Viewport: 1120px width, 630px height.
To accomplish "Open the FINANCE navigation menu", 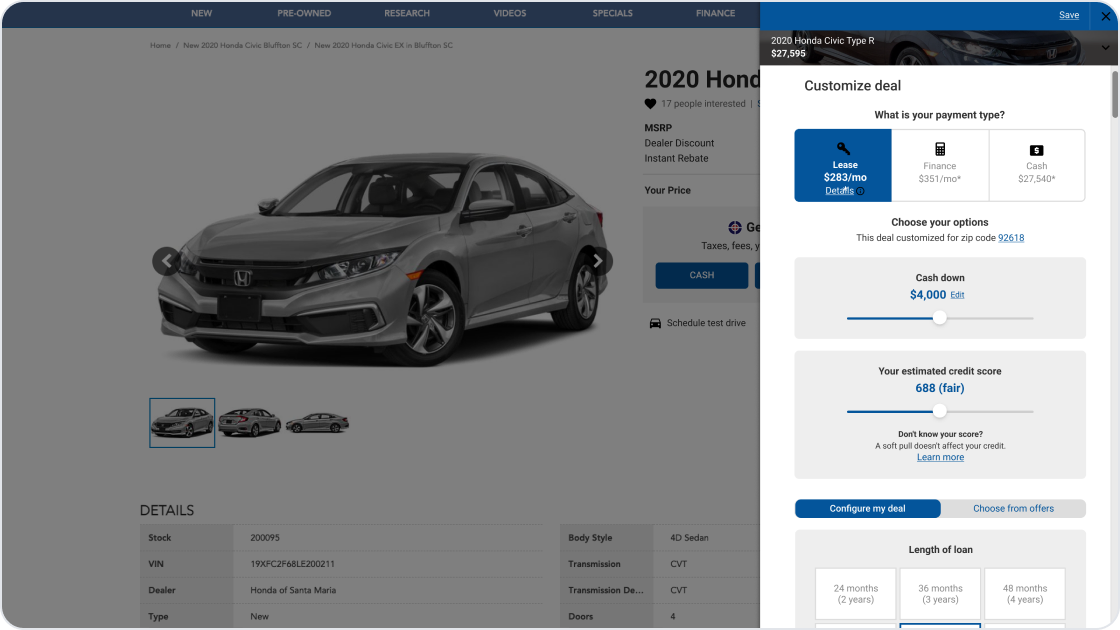I will pos(715,13).
